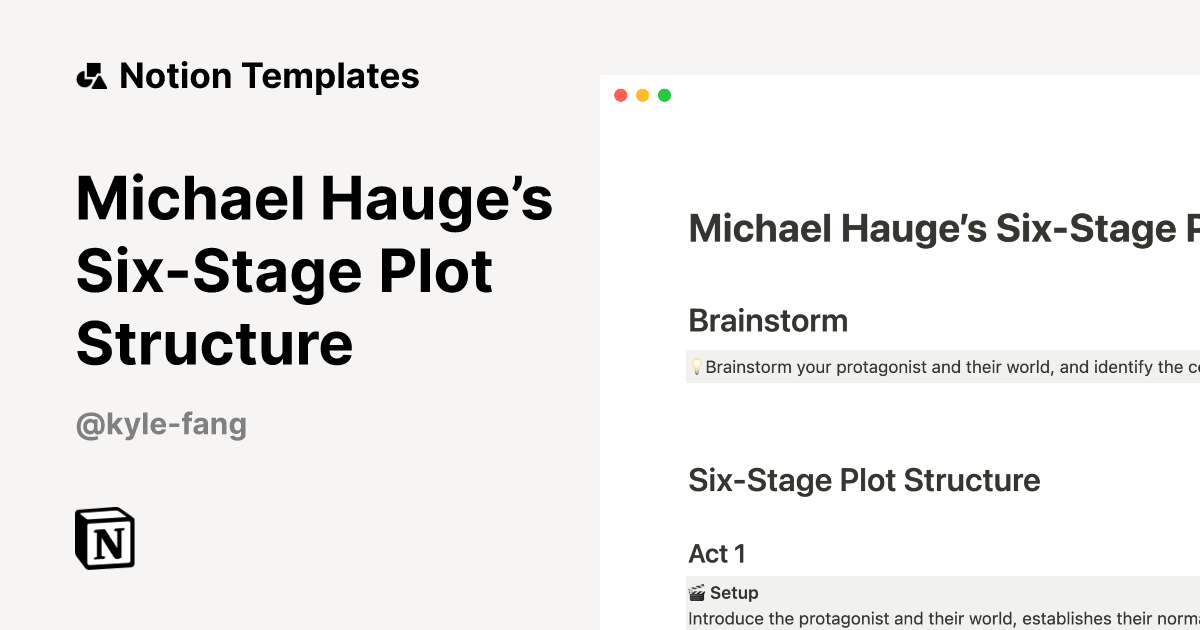Viewport: 1200px width, 630px height.
Task: Click the lightbulb icon in Brainstorm callout
Action: (696, 367)
